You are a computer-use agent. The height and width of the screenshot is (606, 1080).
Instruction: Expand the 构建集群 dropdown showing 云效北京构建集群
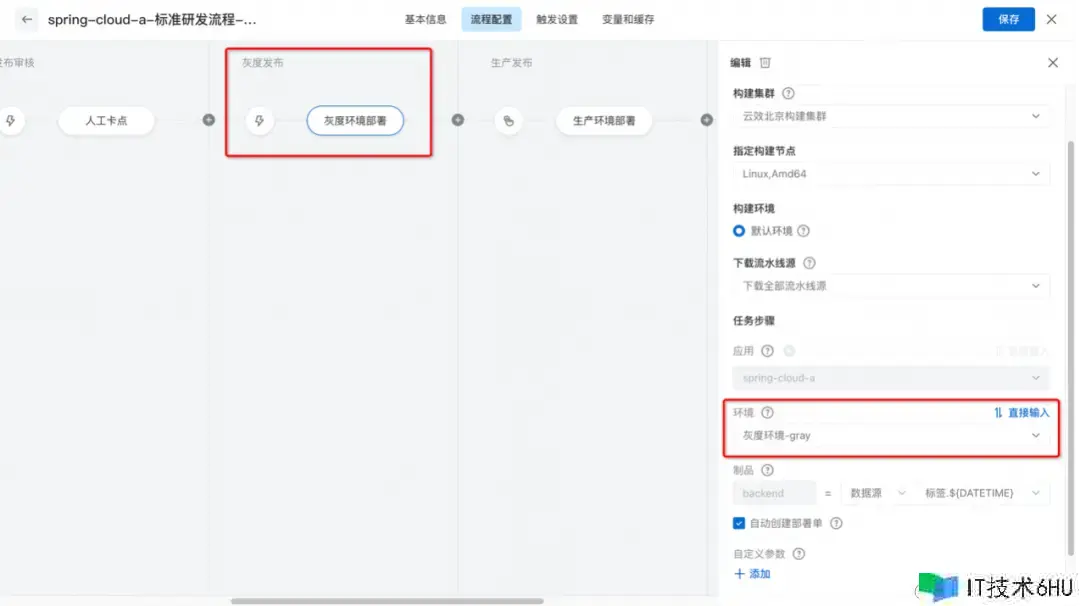[x=891, y=116]
